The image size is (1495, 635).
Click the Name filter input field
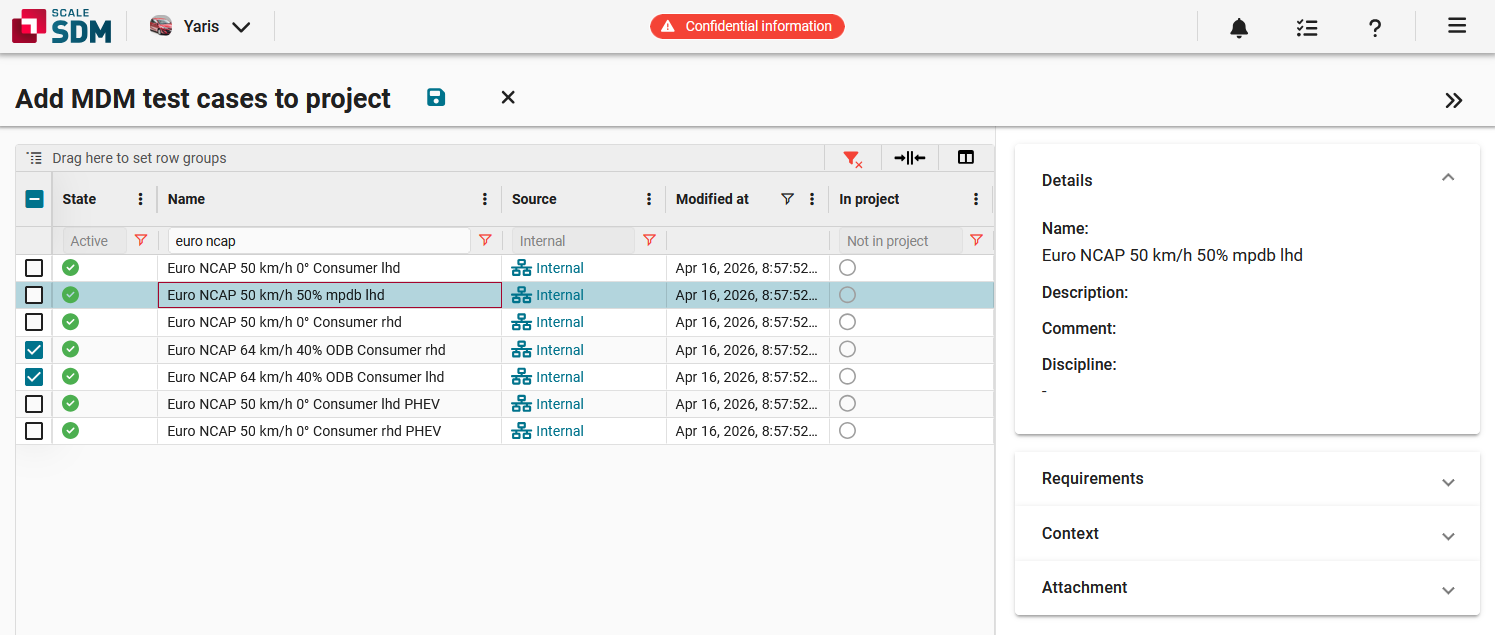click(x=318, y=241)
